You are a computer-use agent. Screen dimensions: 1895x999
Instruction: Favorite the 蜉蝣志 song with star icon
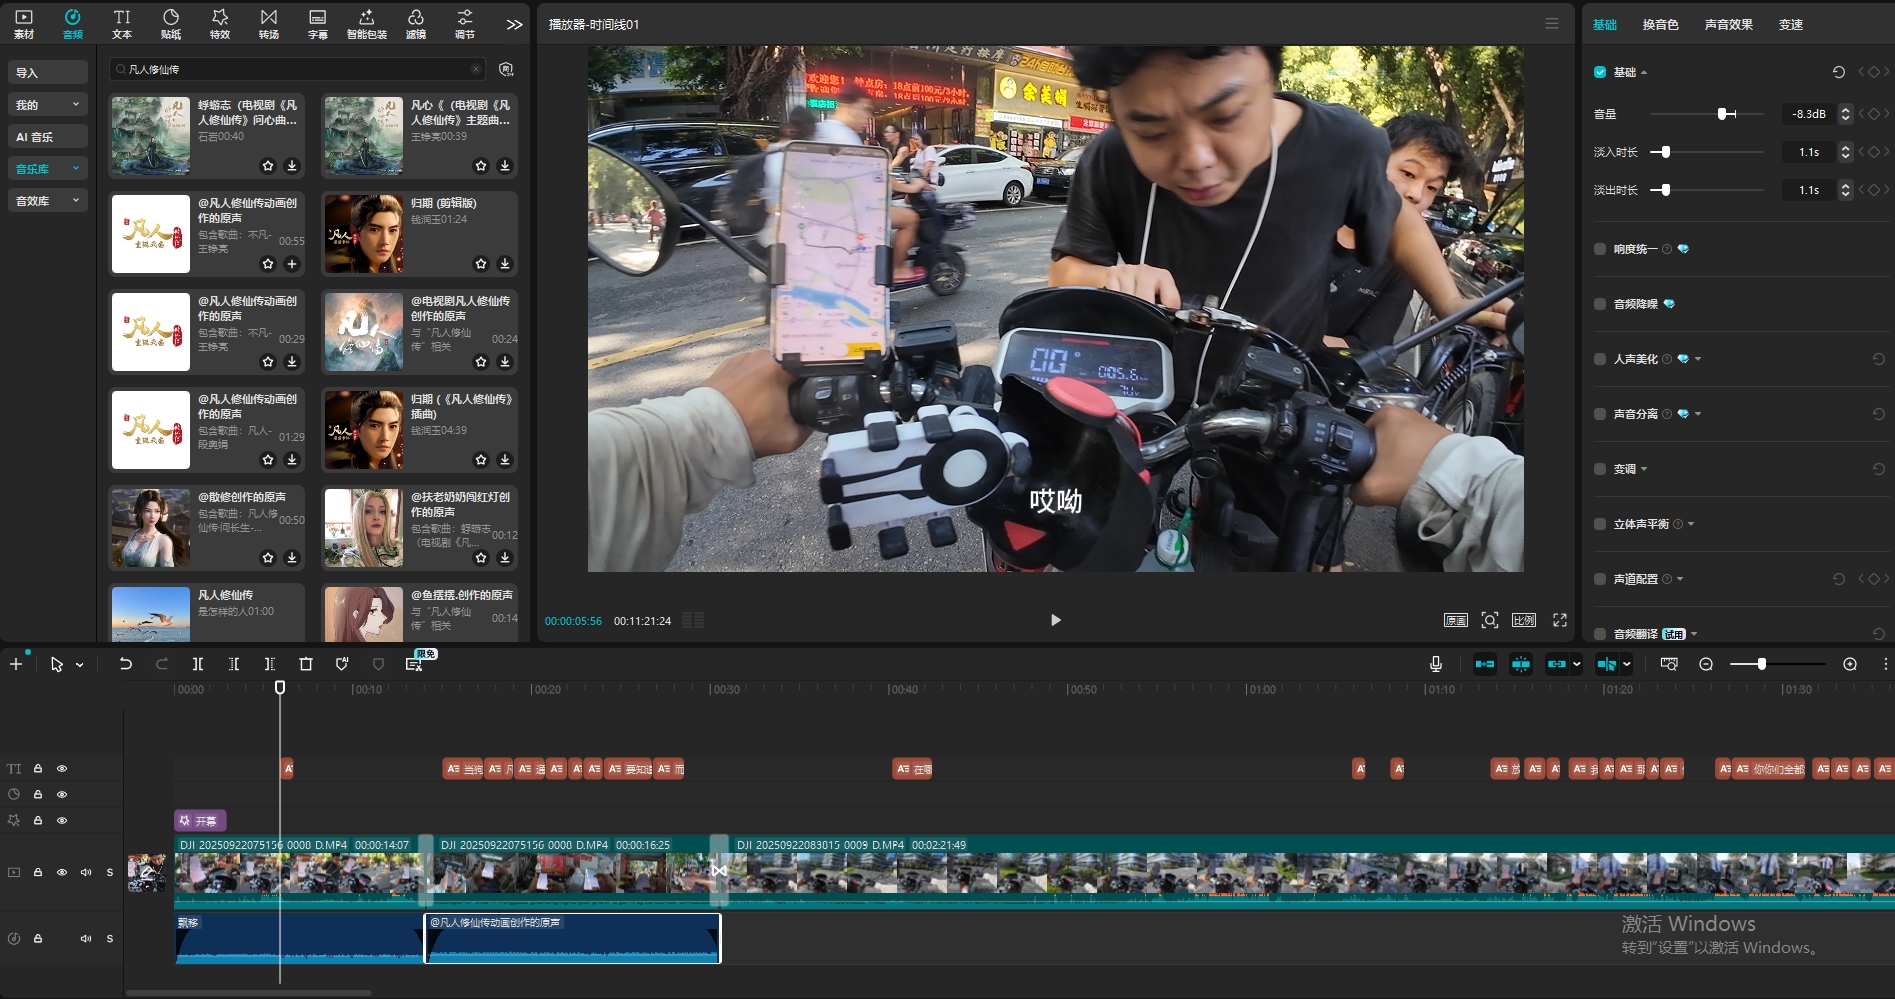[268, 166]
